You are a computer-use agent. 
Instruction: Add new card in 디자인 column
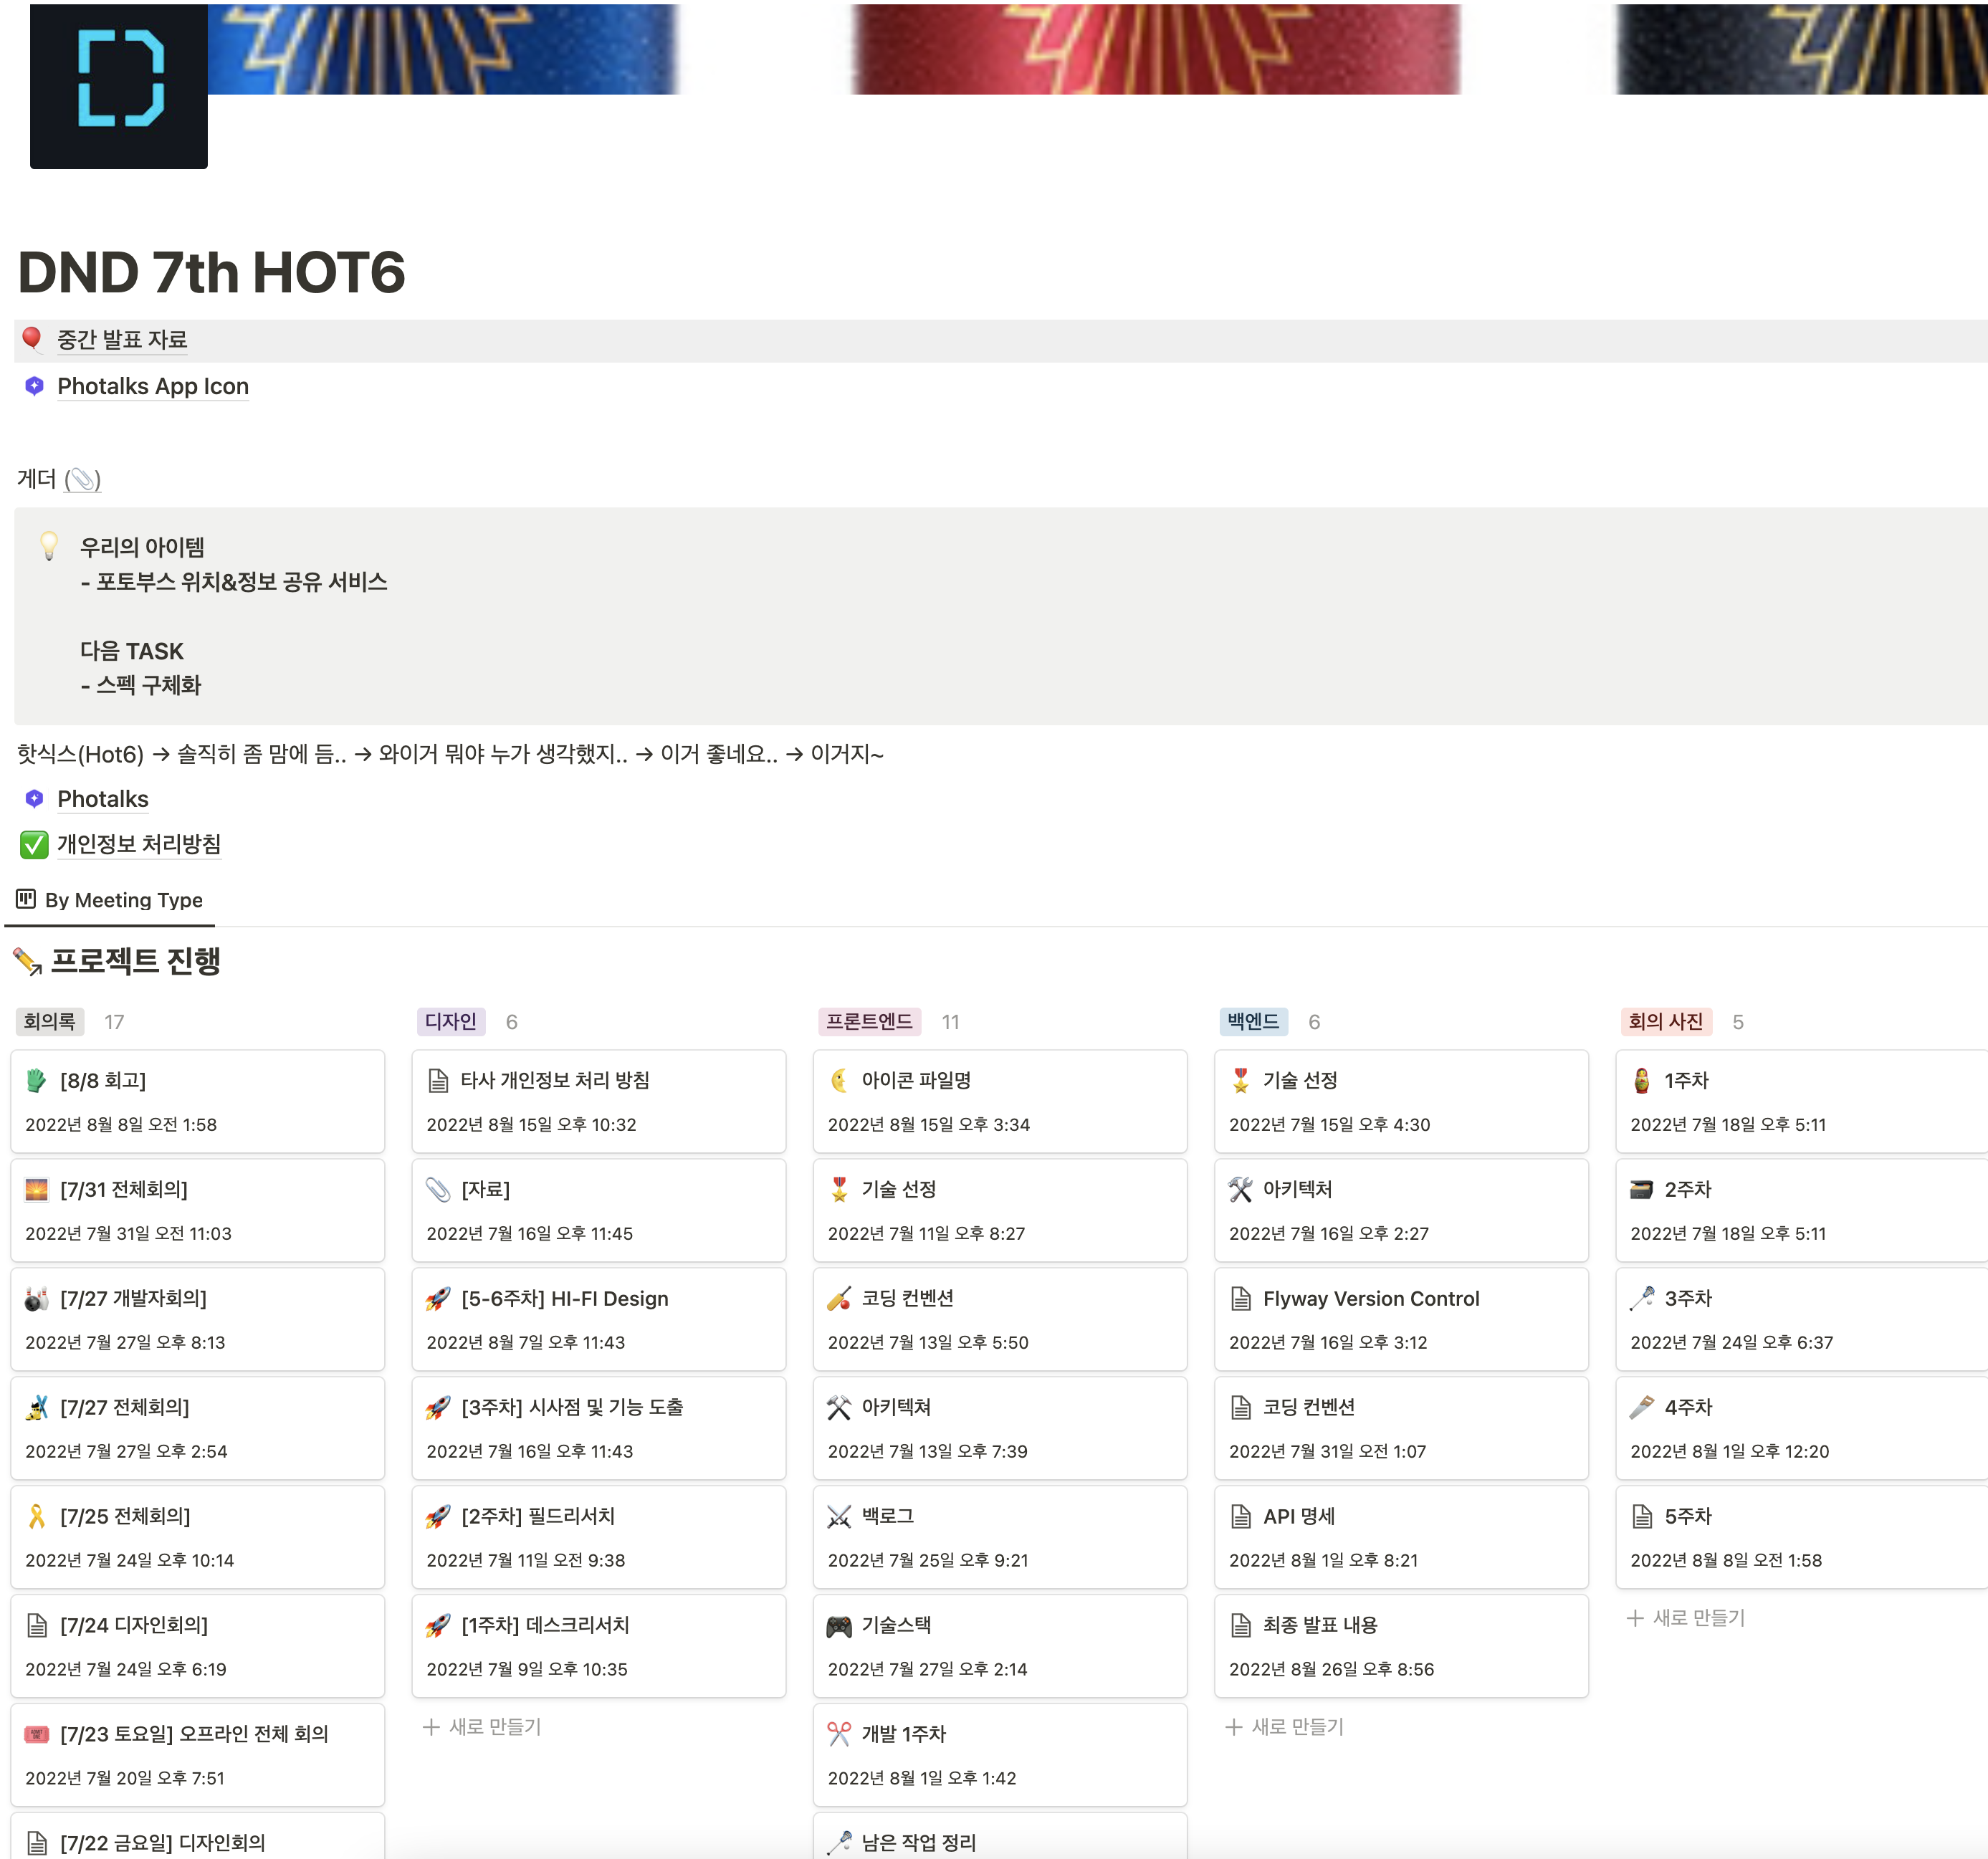point(482,1726)
